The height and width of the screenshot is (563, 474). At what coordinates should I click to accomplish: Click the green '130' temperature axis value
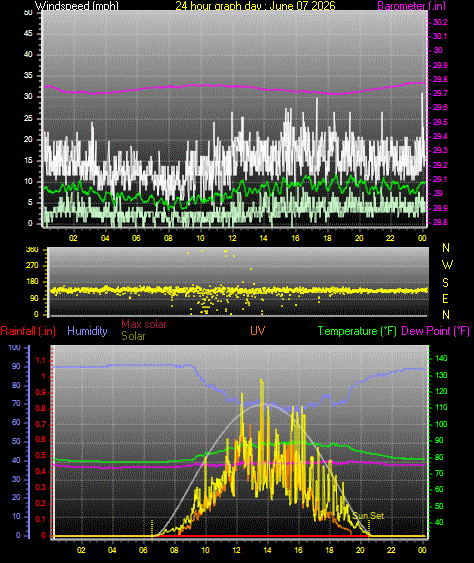(441, 375)
